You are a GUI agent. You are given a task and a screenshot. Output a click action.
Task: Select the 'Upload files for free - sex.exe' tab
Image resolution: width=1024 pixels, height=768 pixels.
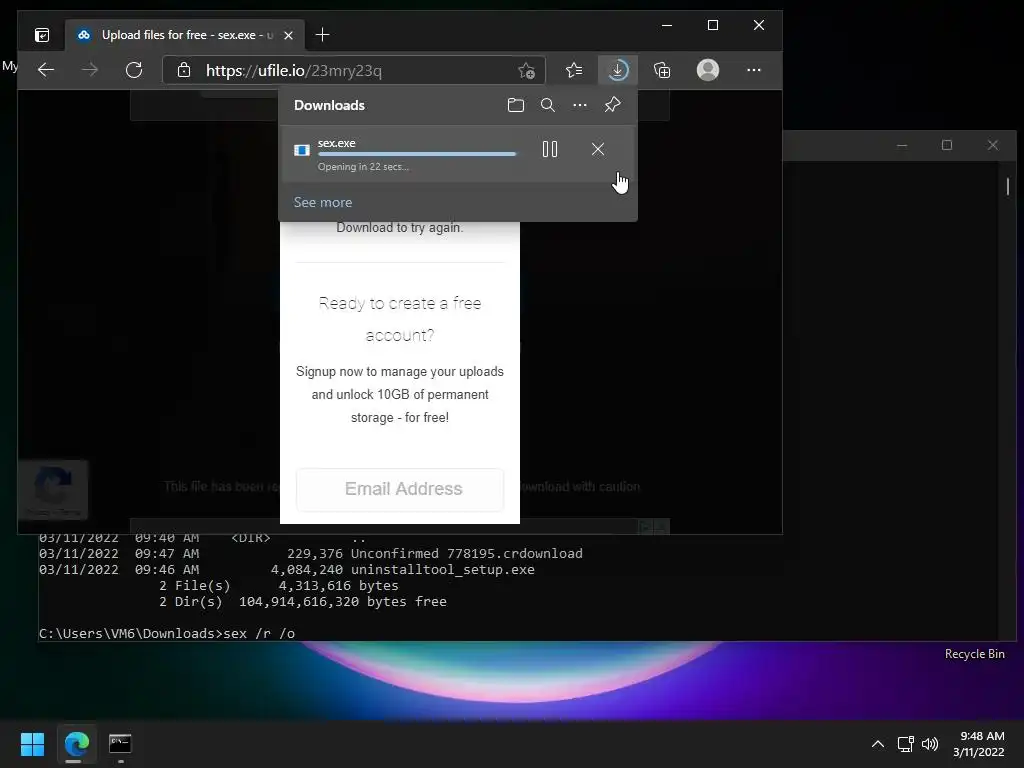[184, 35]
